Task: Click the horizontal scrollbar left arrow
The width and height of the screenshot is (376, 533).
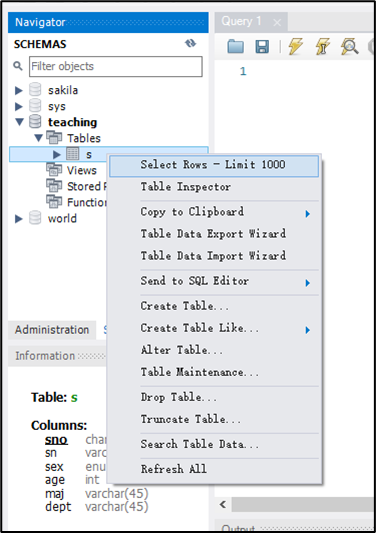Action: [223, 504]
